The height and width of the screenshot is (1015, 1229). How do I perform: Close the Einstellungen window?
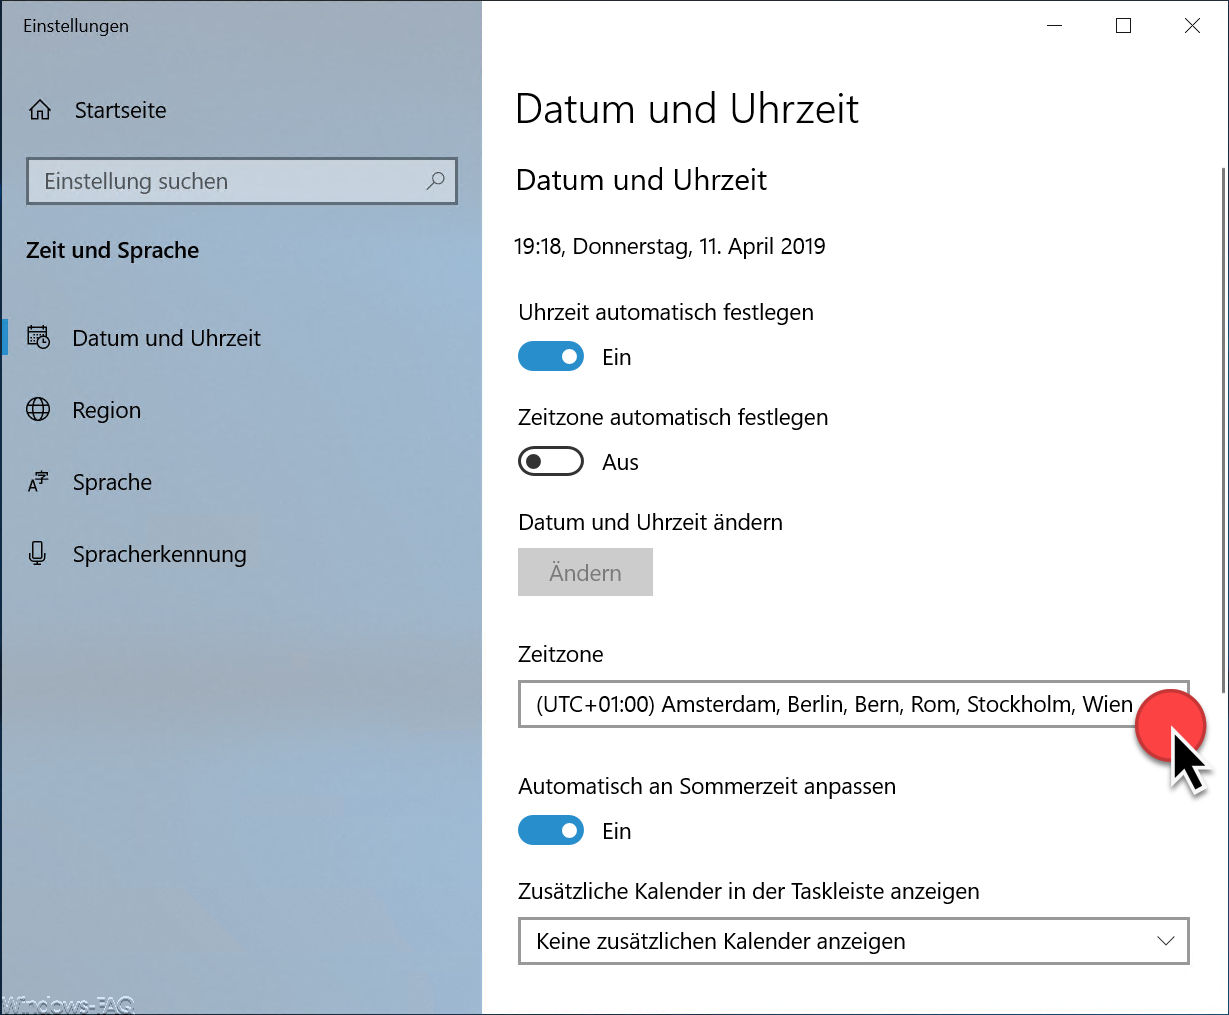point(1192,26)
